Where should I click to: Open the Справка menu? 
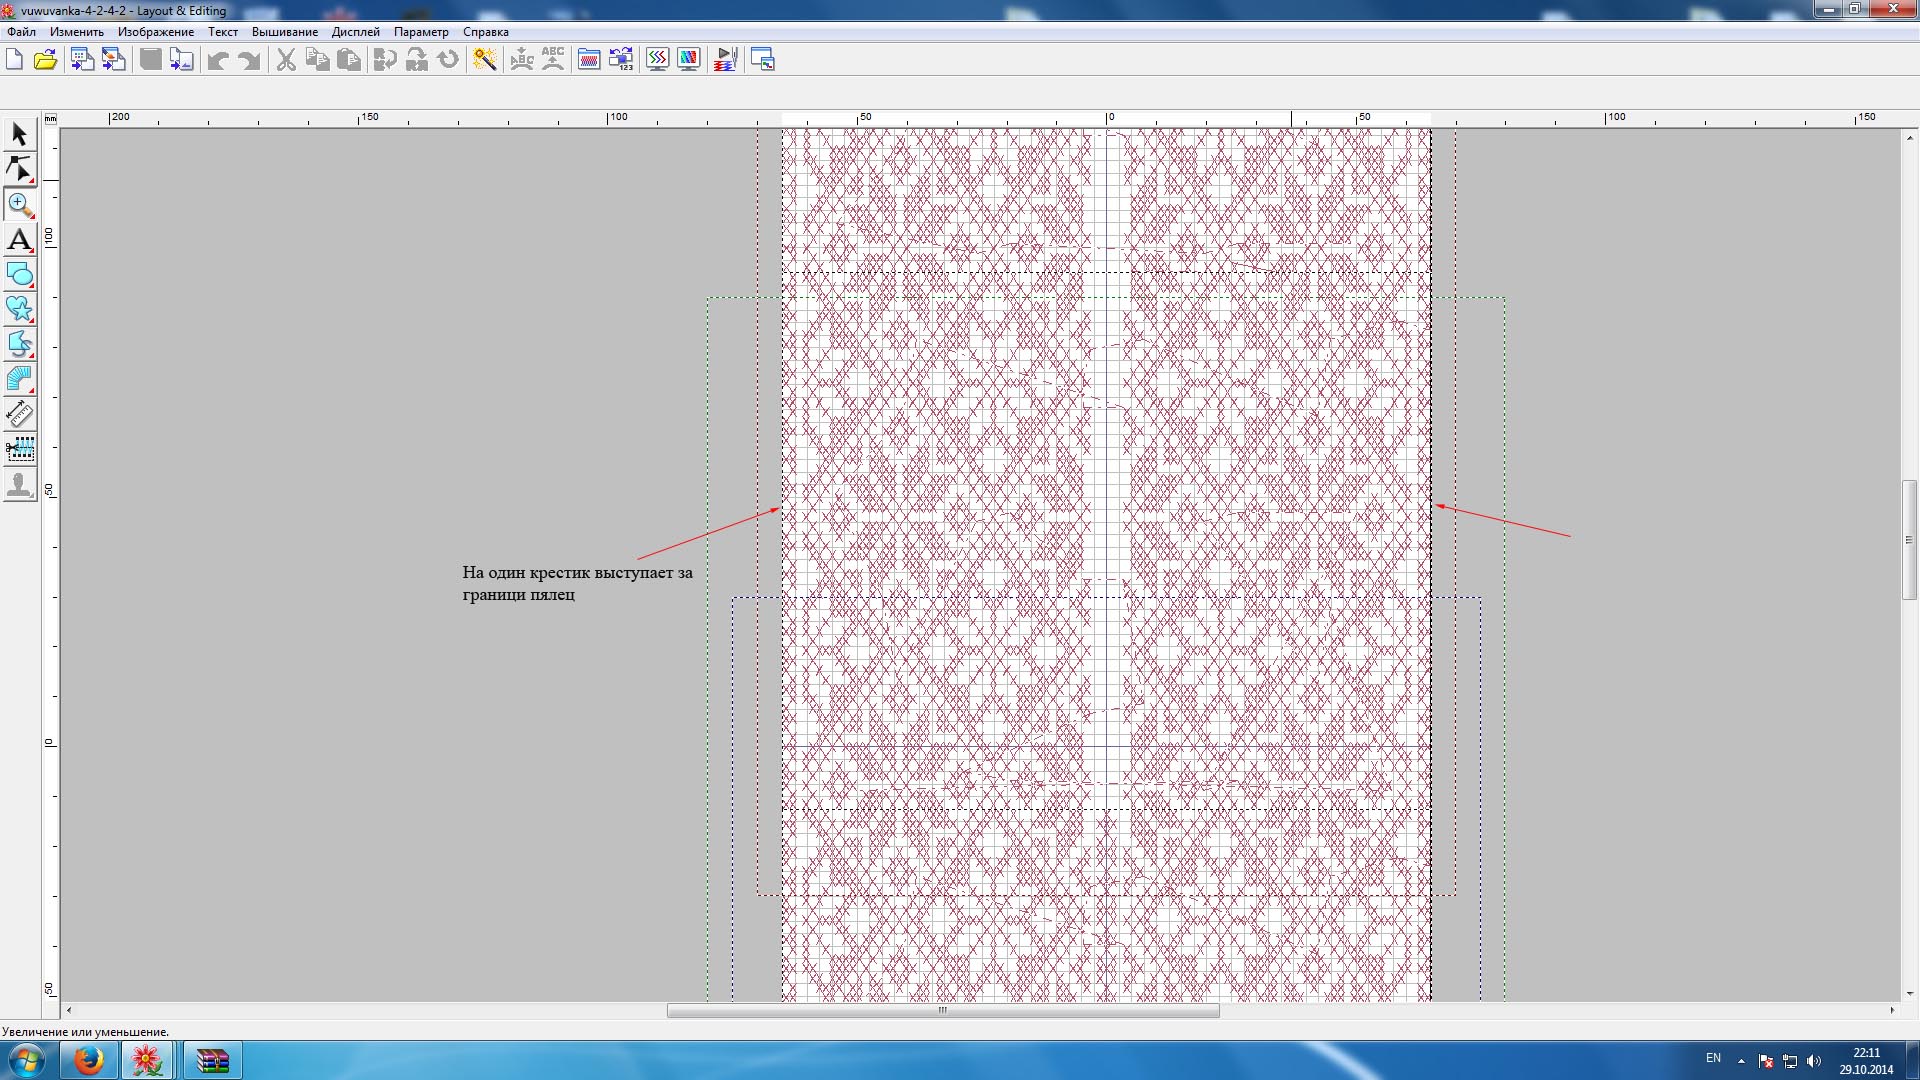pyautogui.click(x=485, y=32)
